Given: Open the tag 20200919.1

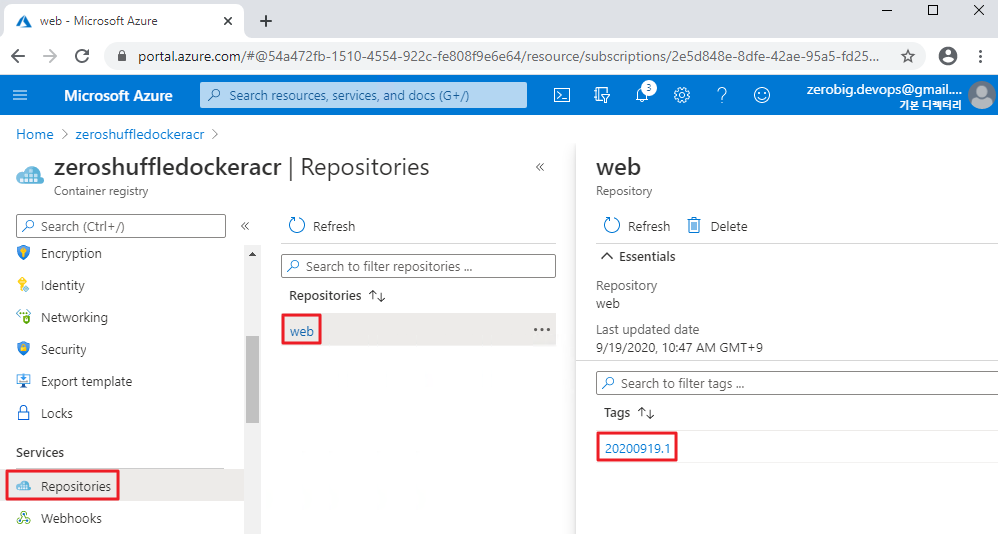Looking at the screenshot, I should (x=637, y=448).
